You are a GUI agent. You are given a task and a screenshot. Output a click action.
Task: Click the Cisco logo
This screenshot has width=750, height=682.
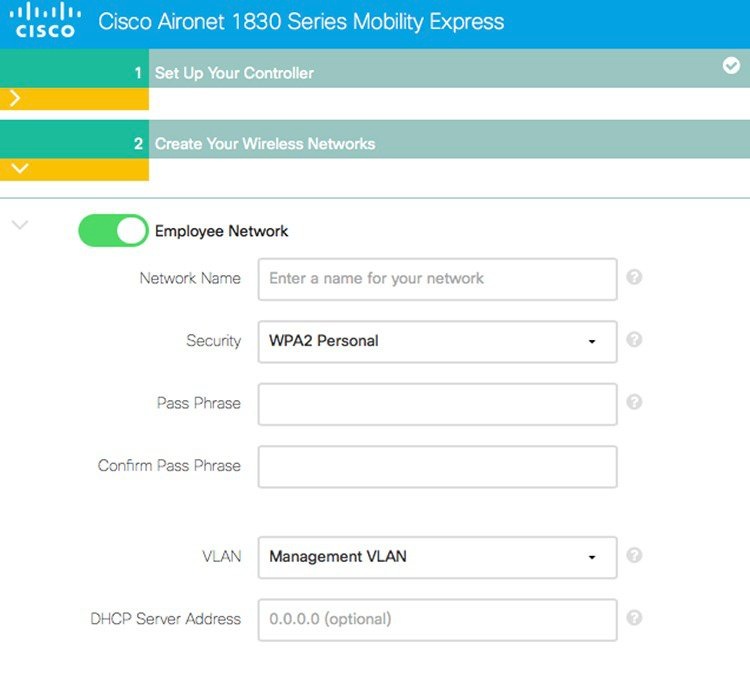click(x=46, y=20)
